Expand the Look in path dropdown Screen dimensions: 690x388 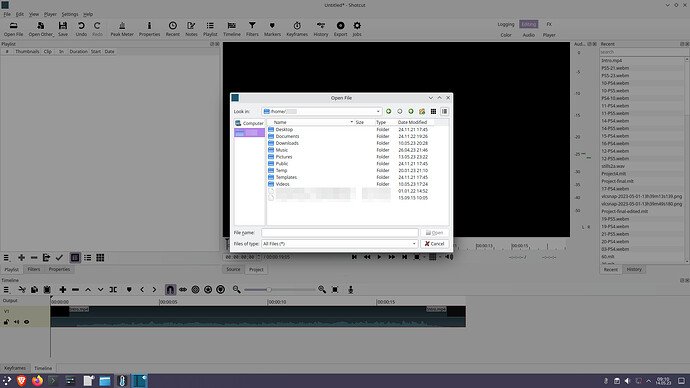[378, 111]
